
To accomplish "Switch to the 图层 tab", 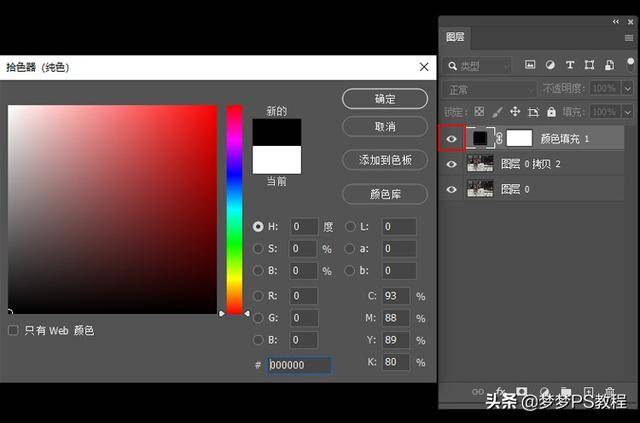I will point(455,38).
